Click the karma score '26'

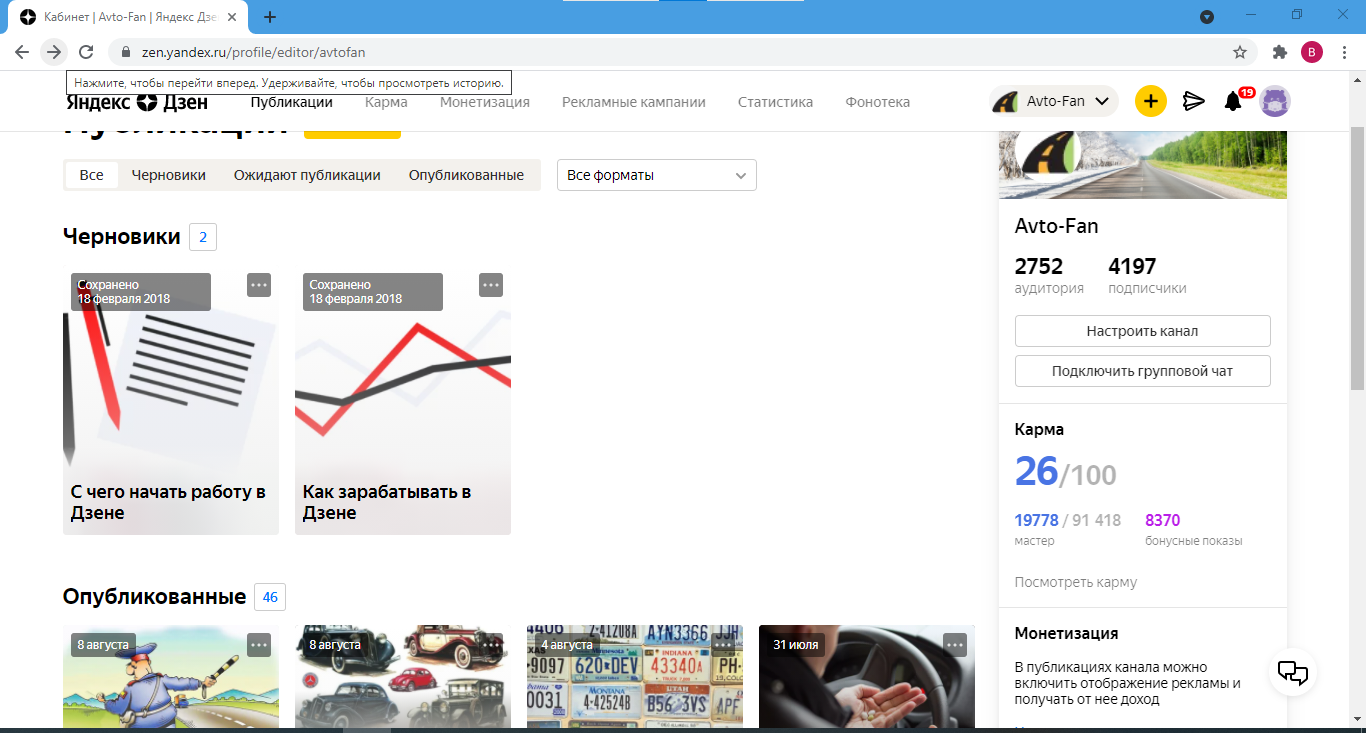(1036, 471)
